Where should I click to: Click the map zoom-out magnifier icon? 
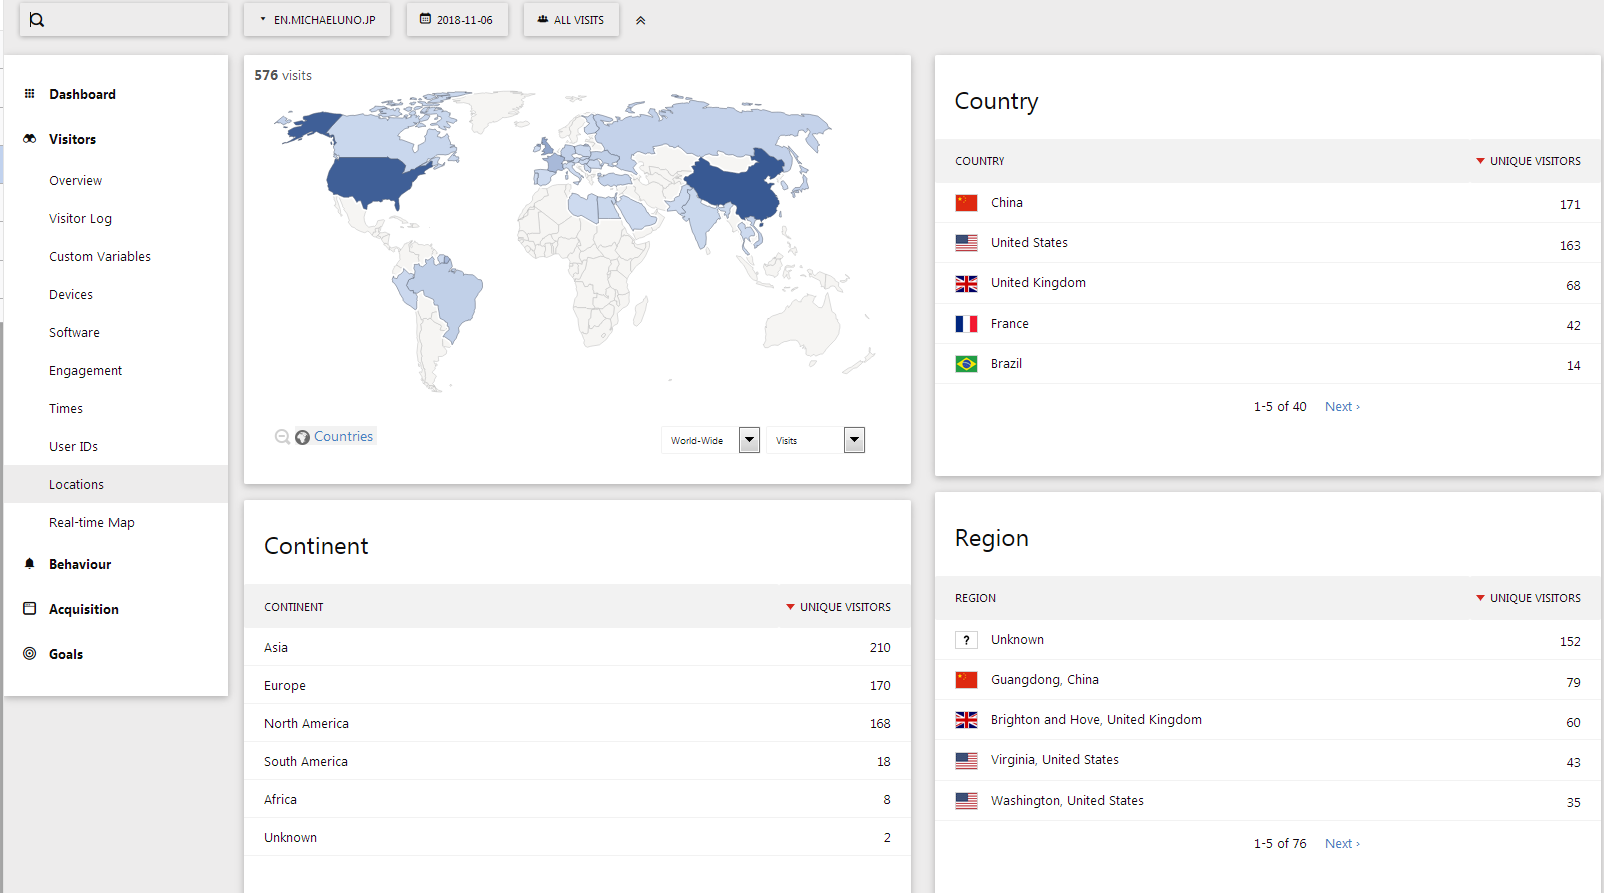[282, 437]
